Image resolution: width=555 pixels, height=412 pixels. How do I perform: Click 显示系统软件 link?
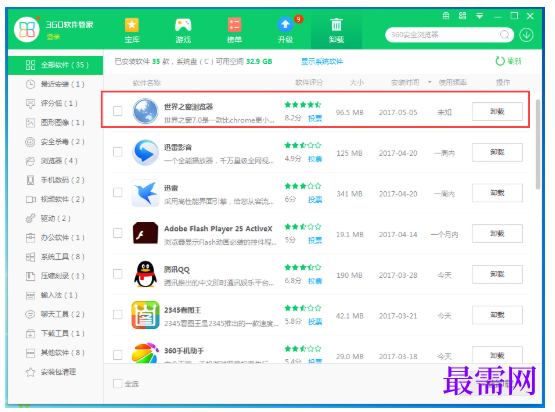[x=322, y=62]
